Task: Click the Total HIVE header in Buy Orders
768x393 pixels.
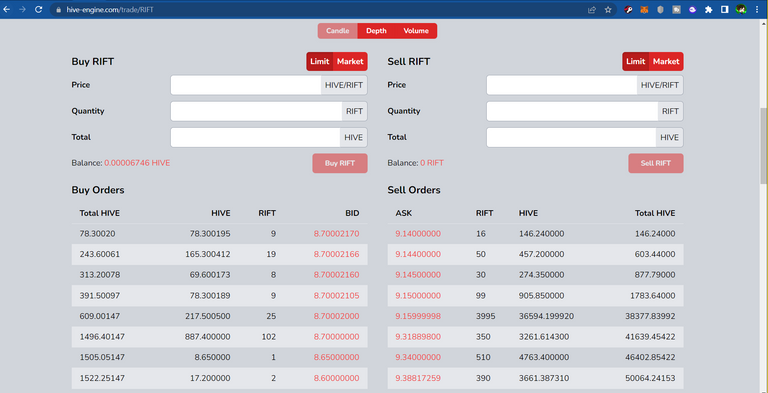Action: 99,213
